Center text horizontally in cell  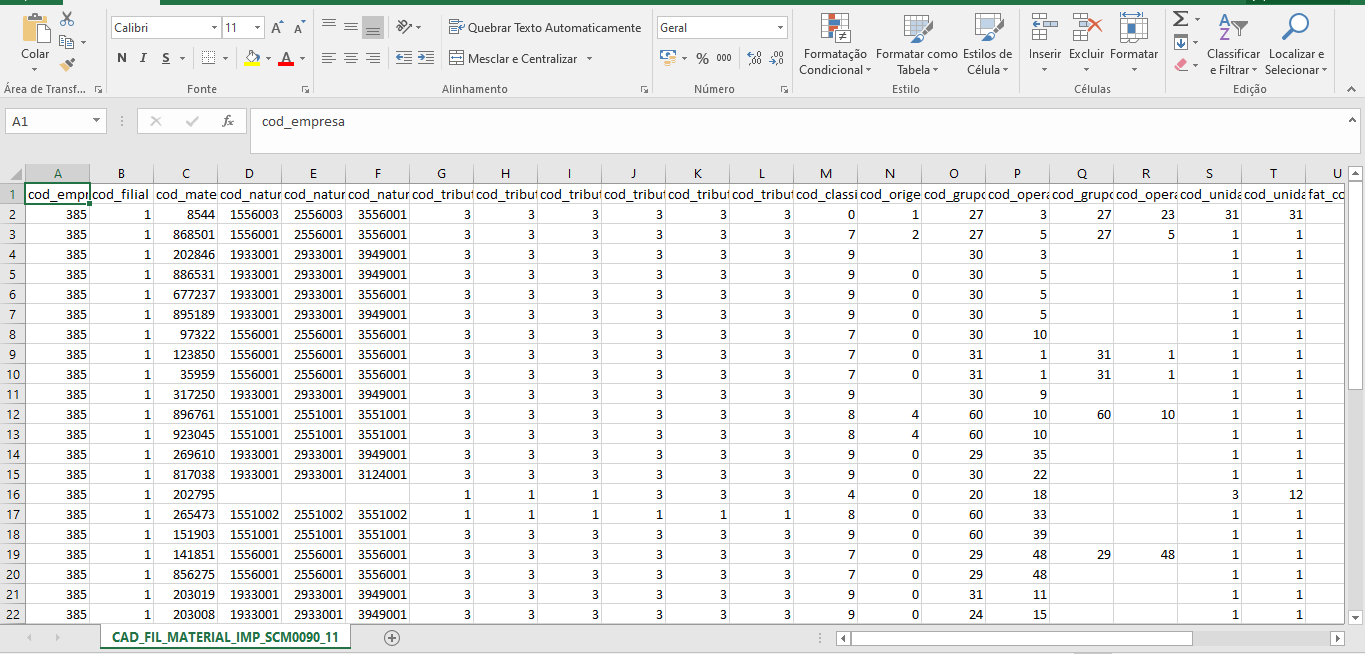350,58
